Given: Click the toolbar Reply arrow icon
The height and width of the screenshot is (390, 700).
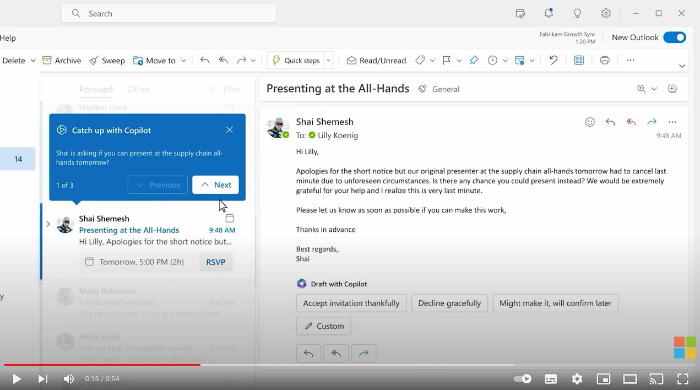Looking at the screenshot, I should click(x=205, y=60).
